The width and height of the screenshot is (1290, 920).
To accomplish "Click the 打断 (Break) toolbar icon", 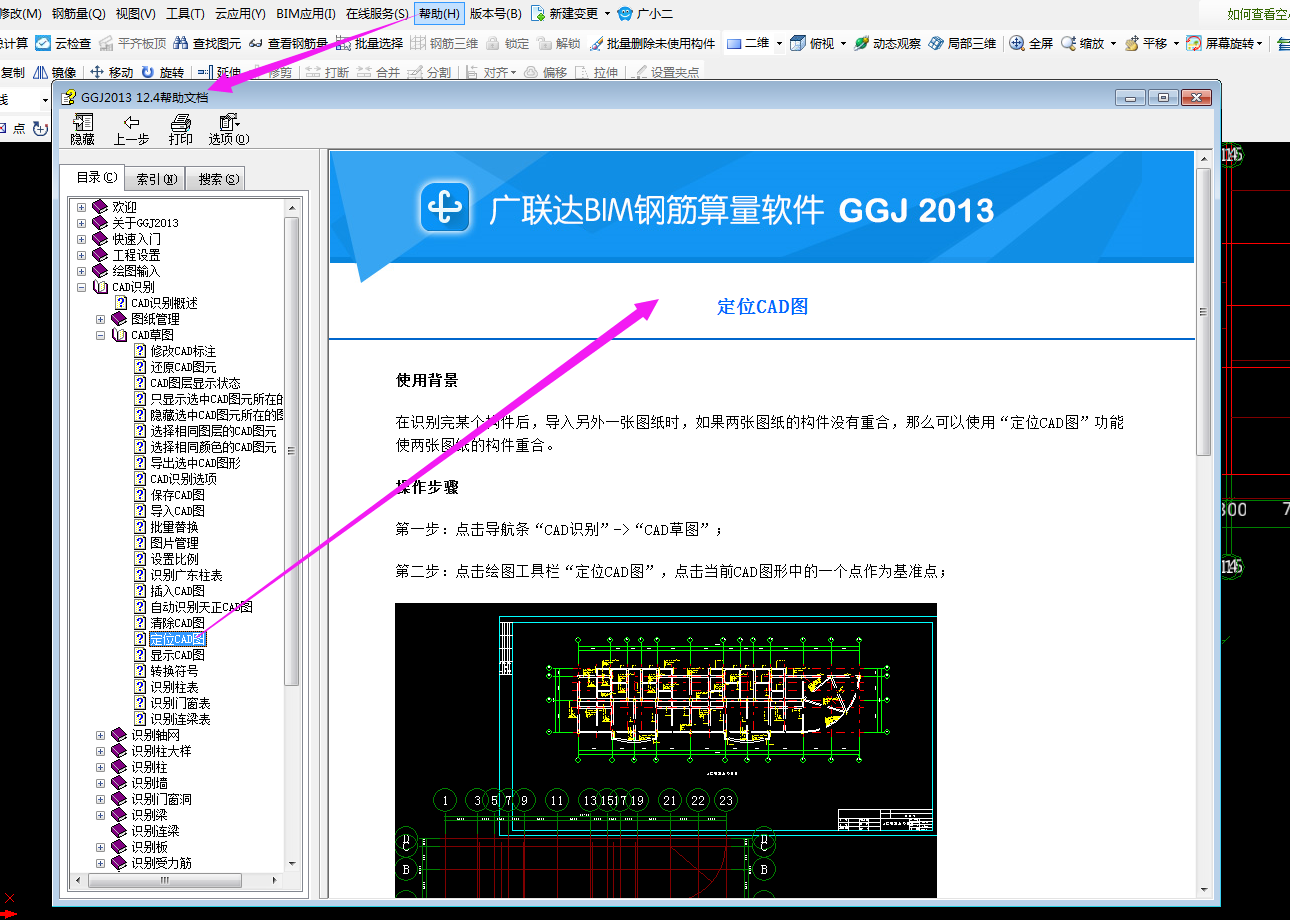I will pyautogui.click(x=314, y=72).
